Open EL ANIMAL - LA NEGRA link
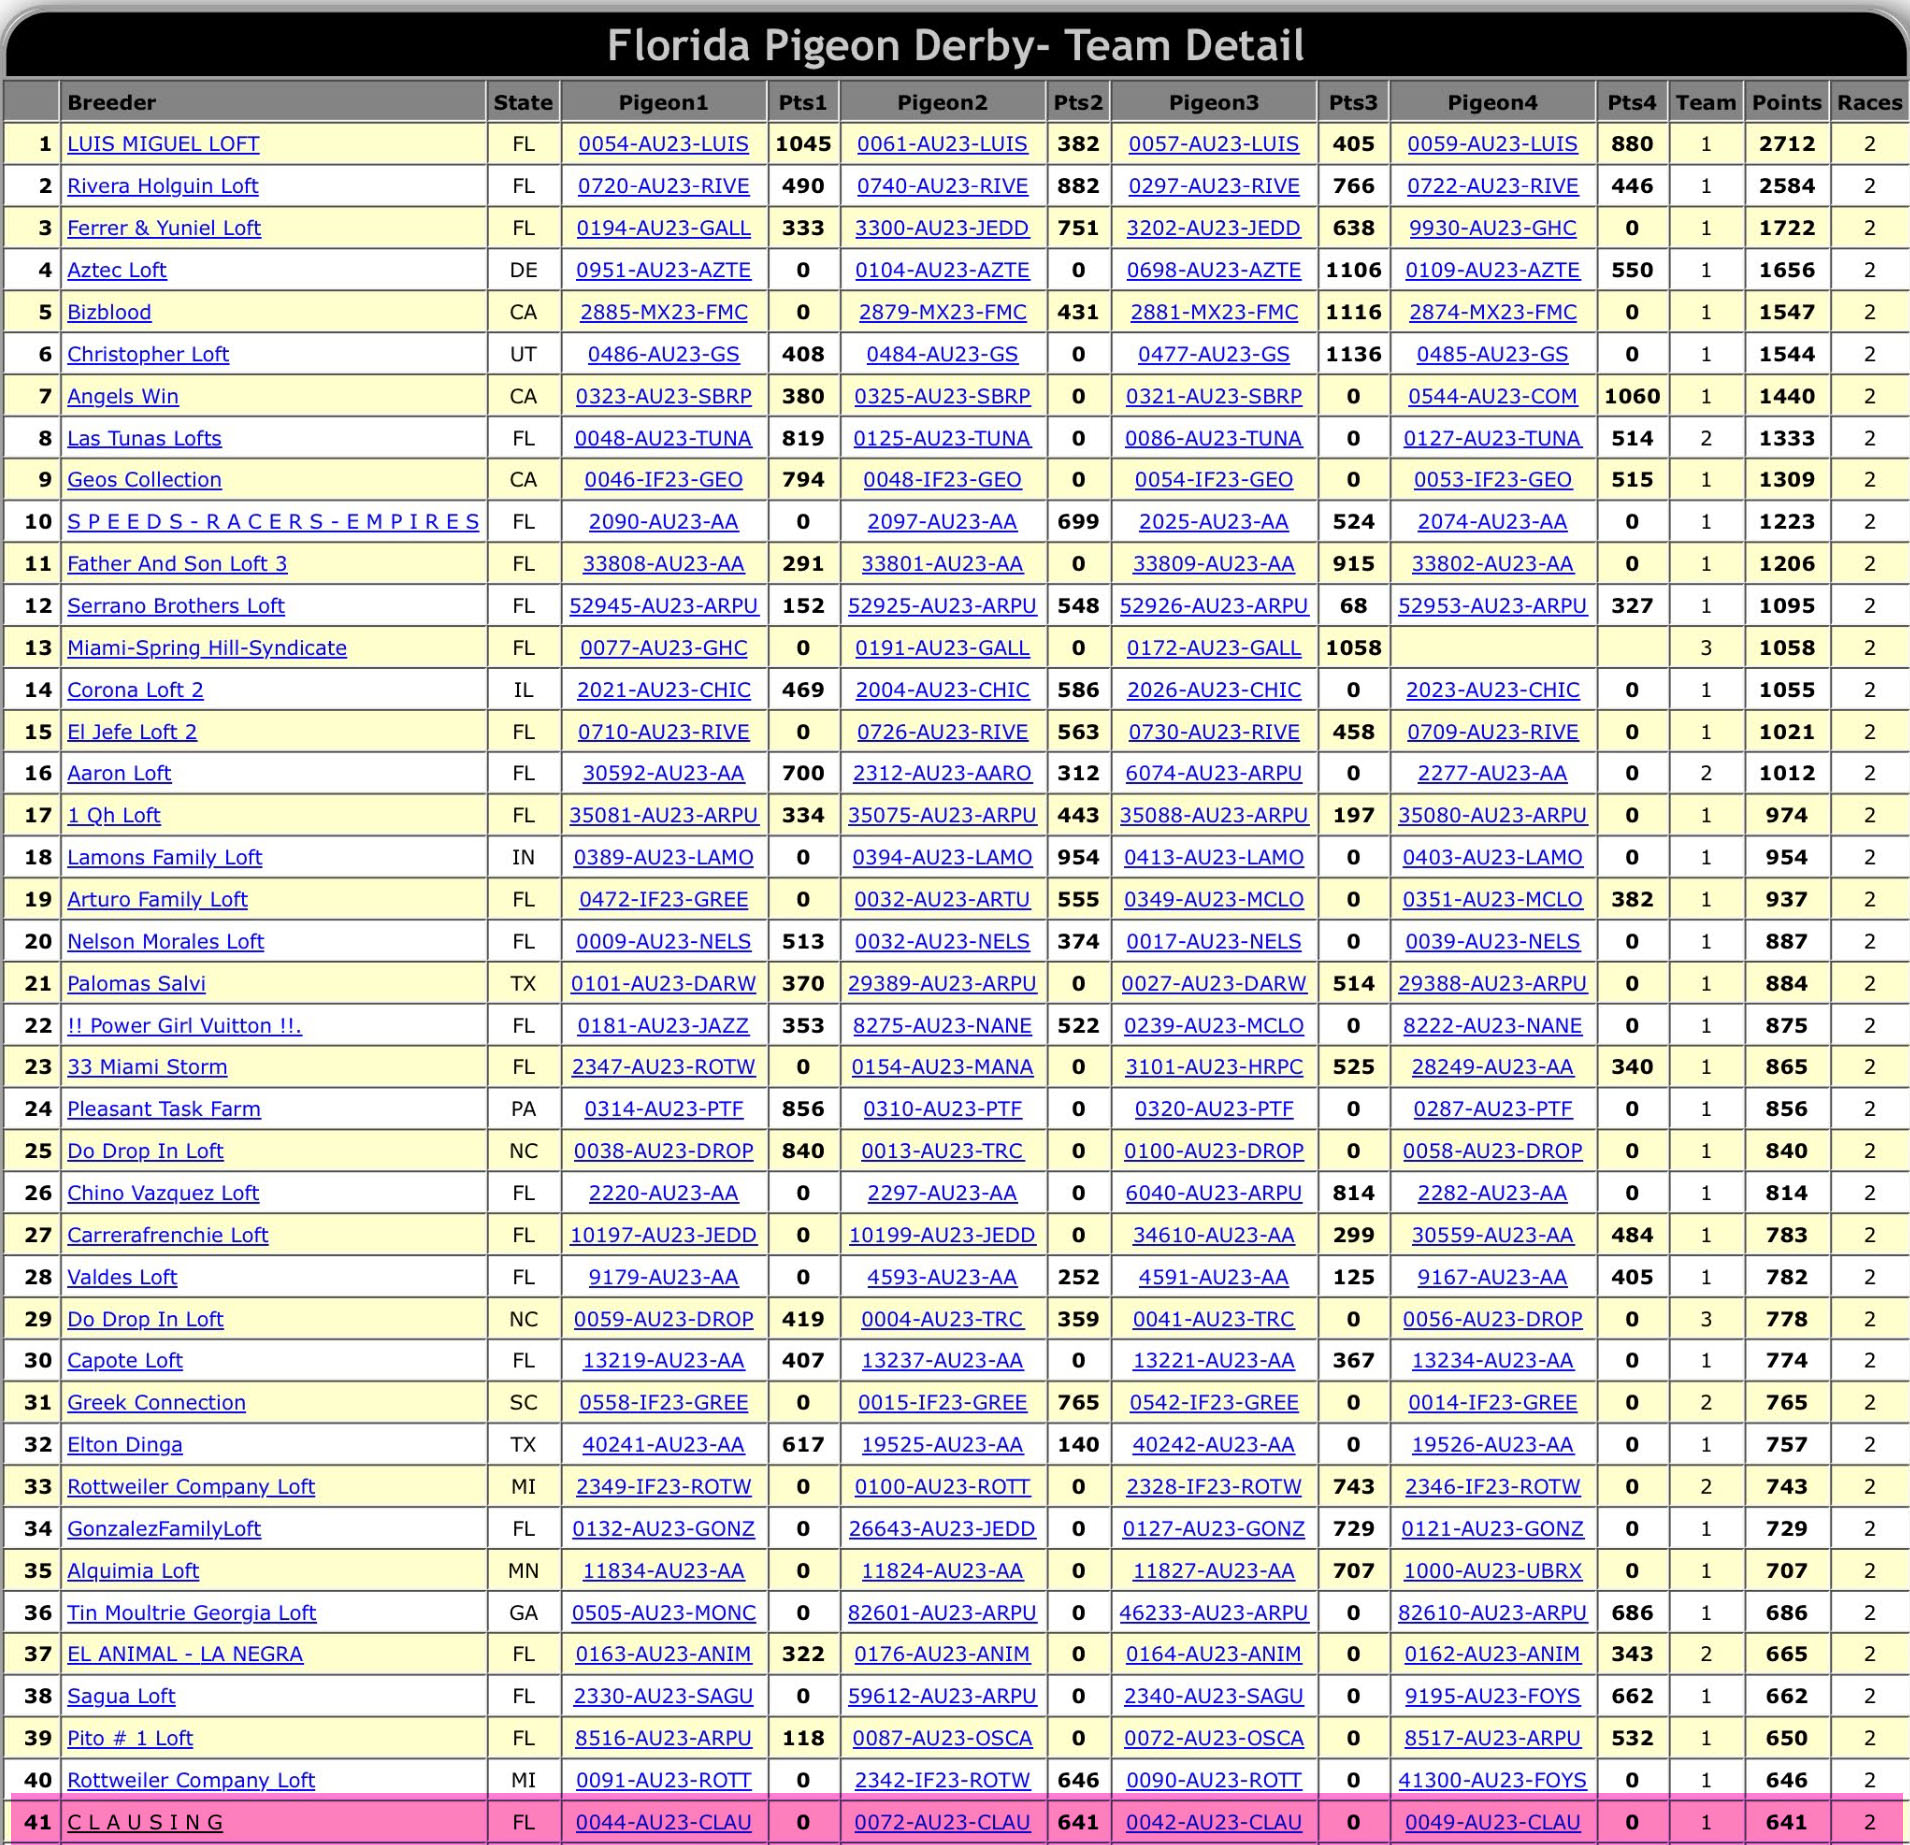Image resolution: width=1910 pixels, height=1845 pixels. click(185, 1654)
